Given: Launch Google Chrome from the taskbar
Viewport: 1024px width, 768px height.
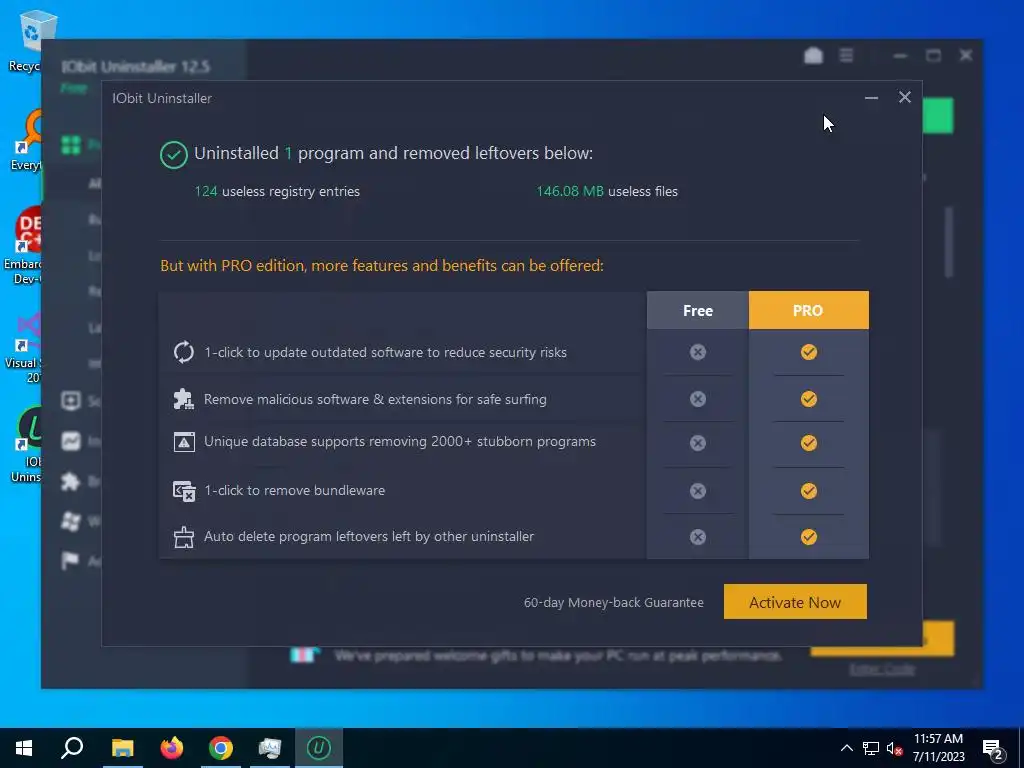Looking at the screenshot, I should coord(221,748).
